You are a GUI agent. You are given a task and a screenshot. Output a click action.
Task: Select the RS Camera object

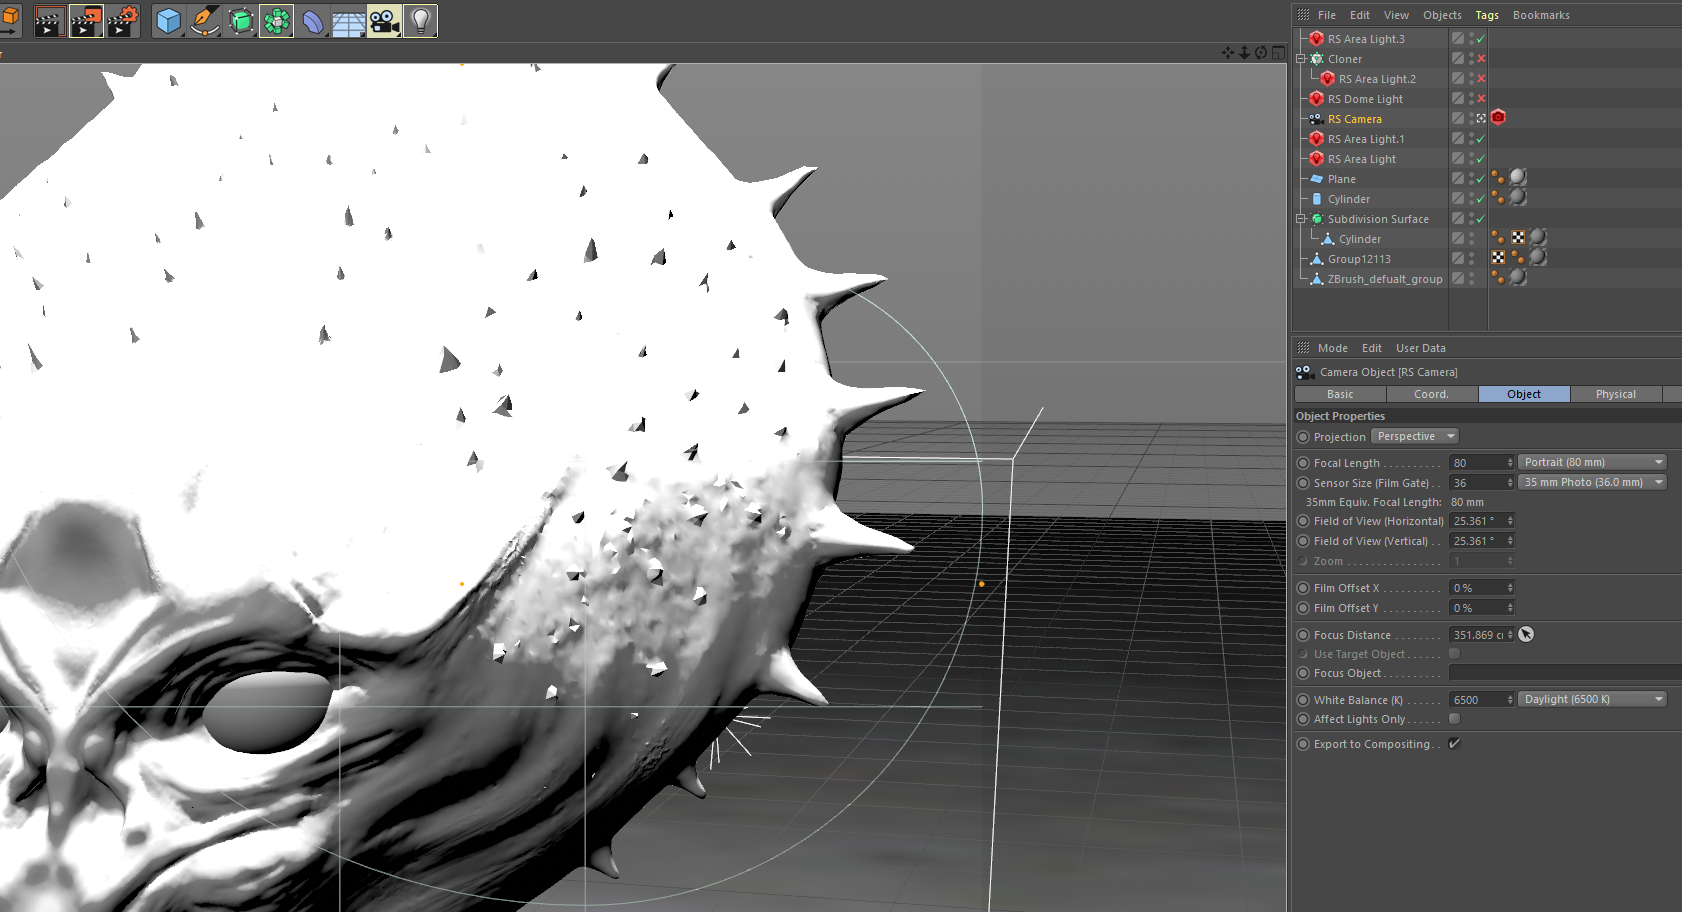click(1355, 119)
